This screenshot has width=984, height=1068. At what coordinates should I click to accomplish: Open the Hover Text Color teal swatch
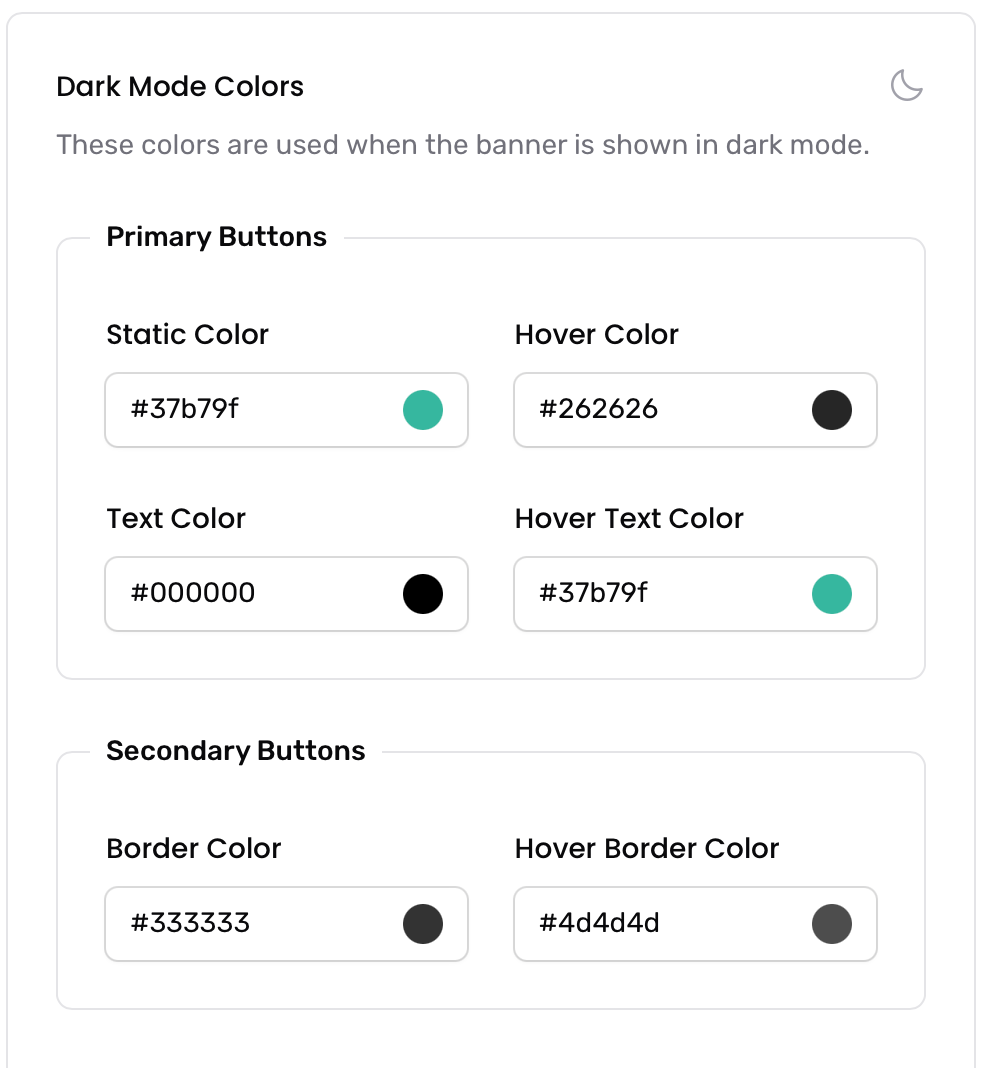831,594
